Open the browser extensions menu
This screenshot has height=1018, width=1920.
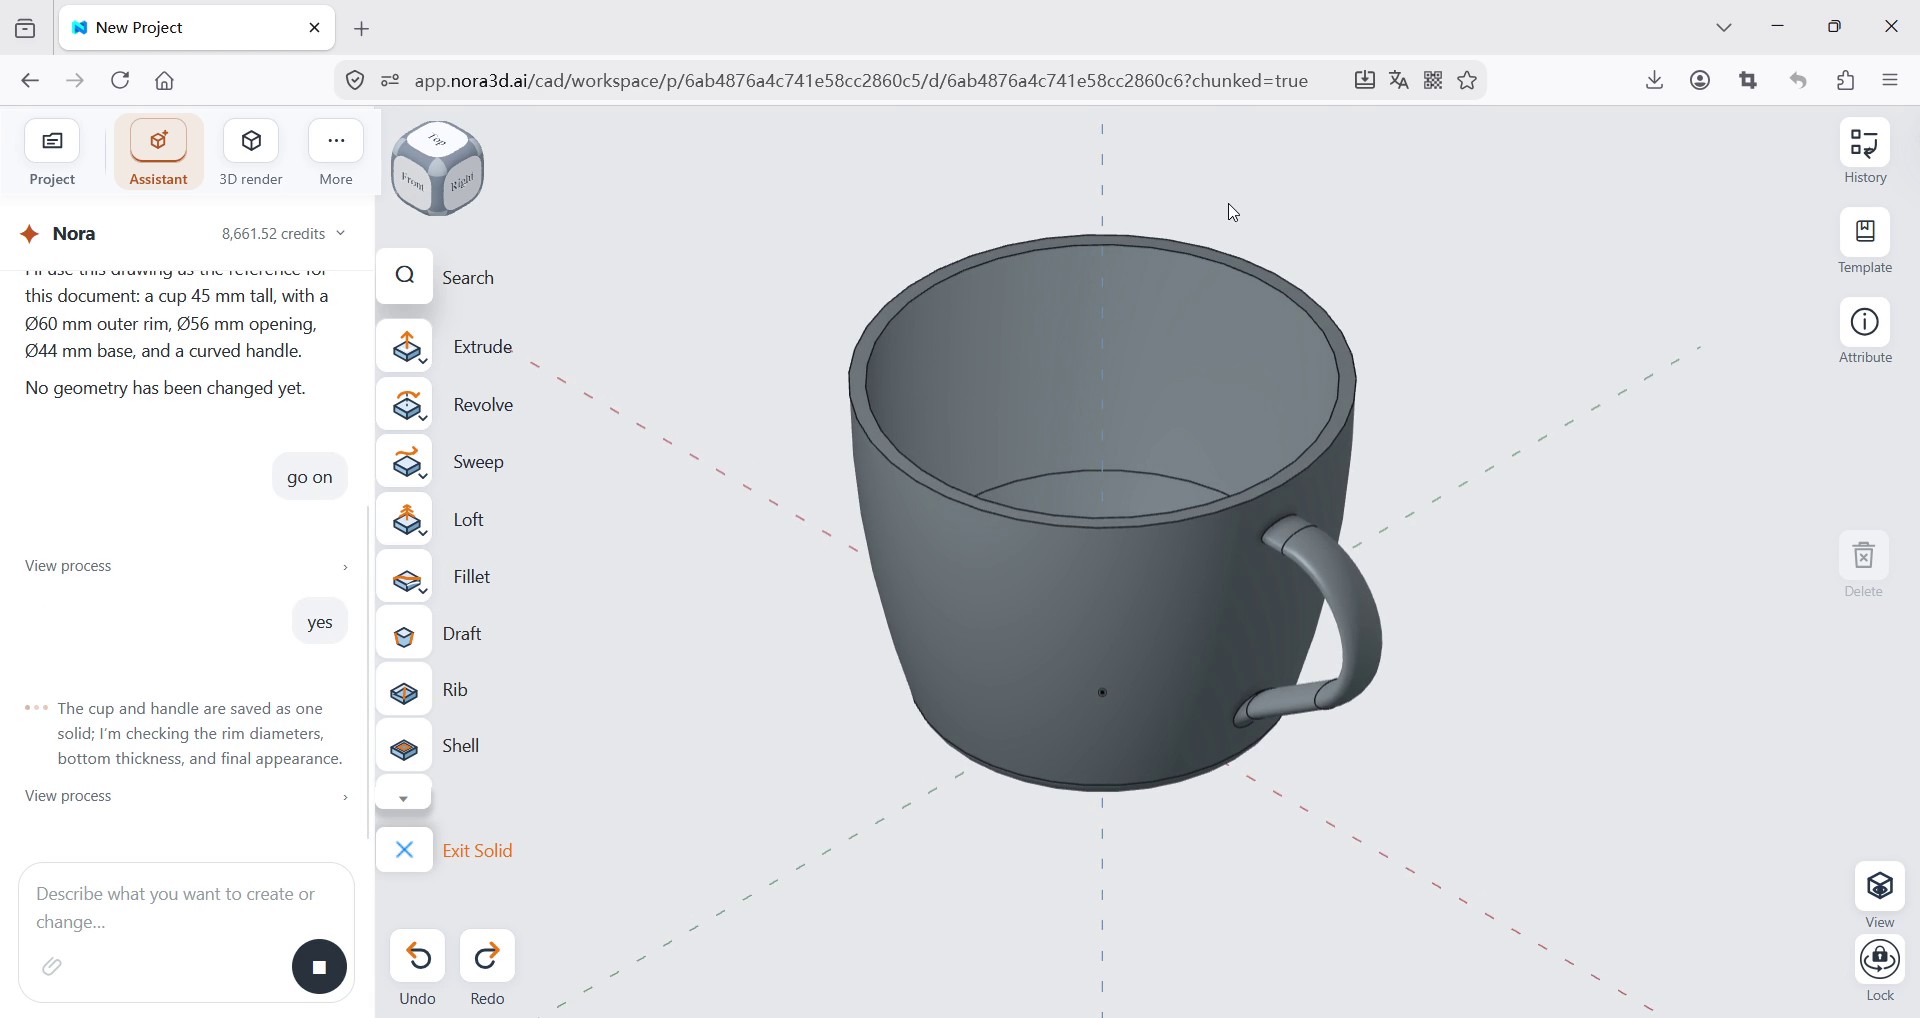click(x=1846, y=81)
